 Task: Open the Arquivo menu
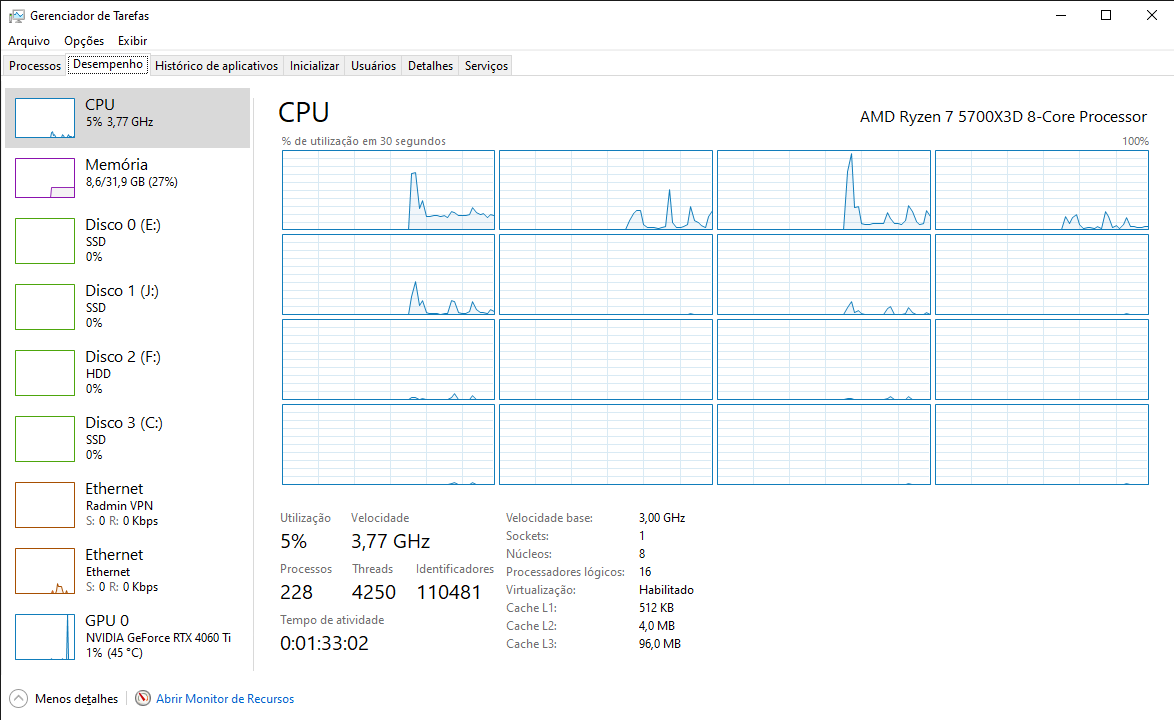[x=29, y=40]
